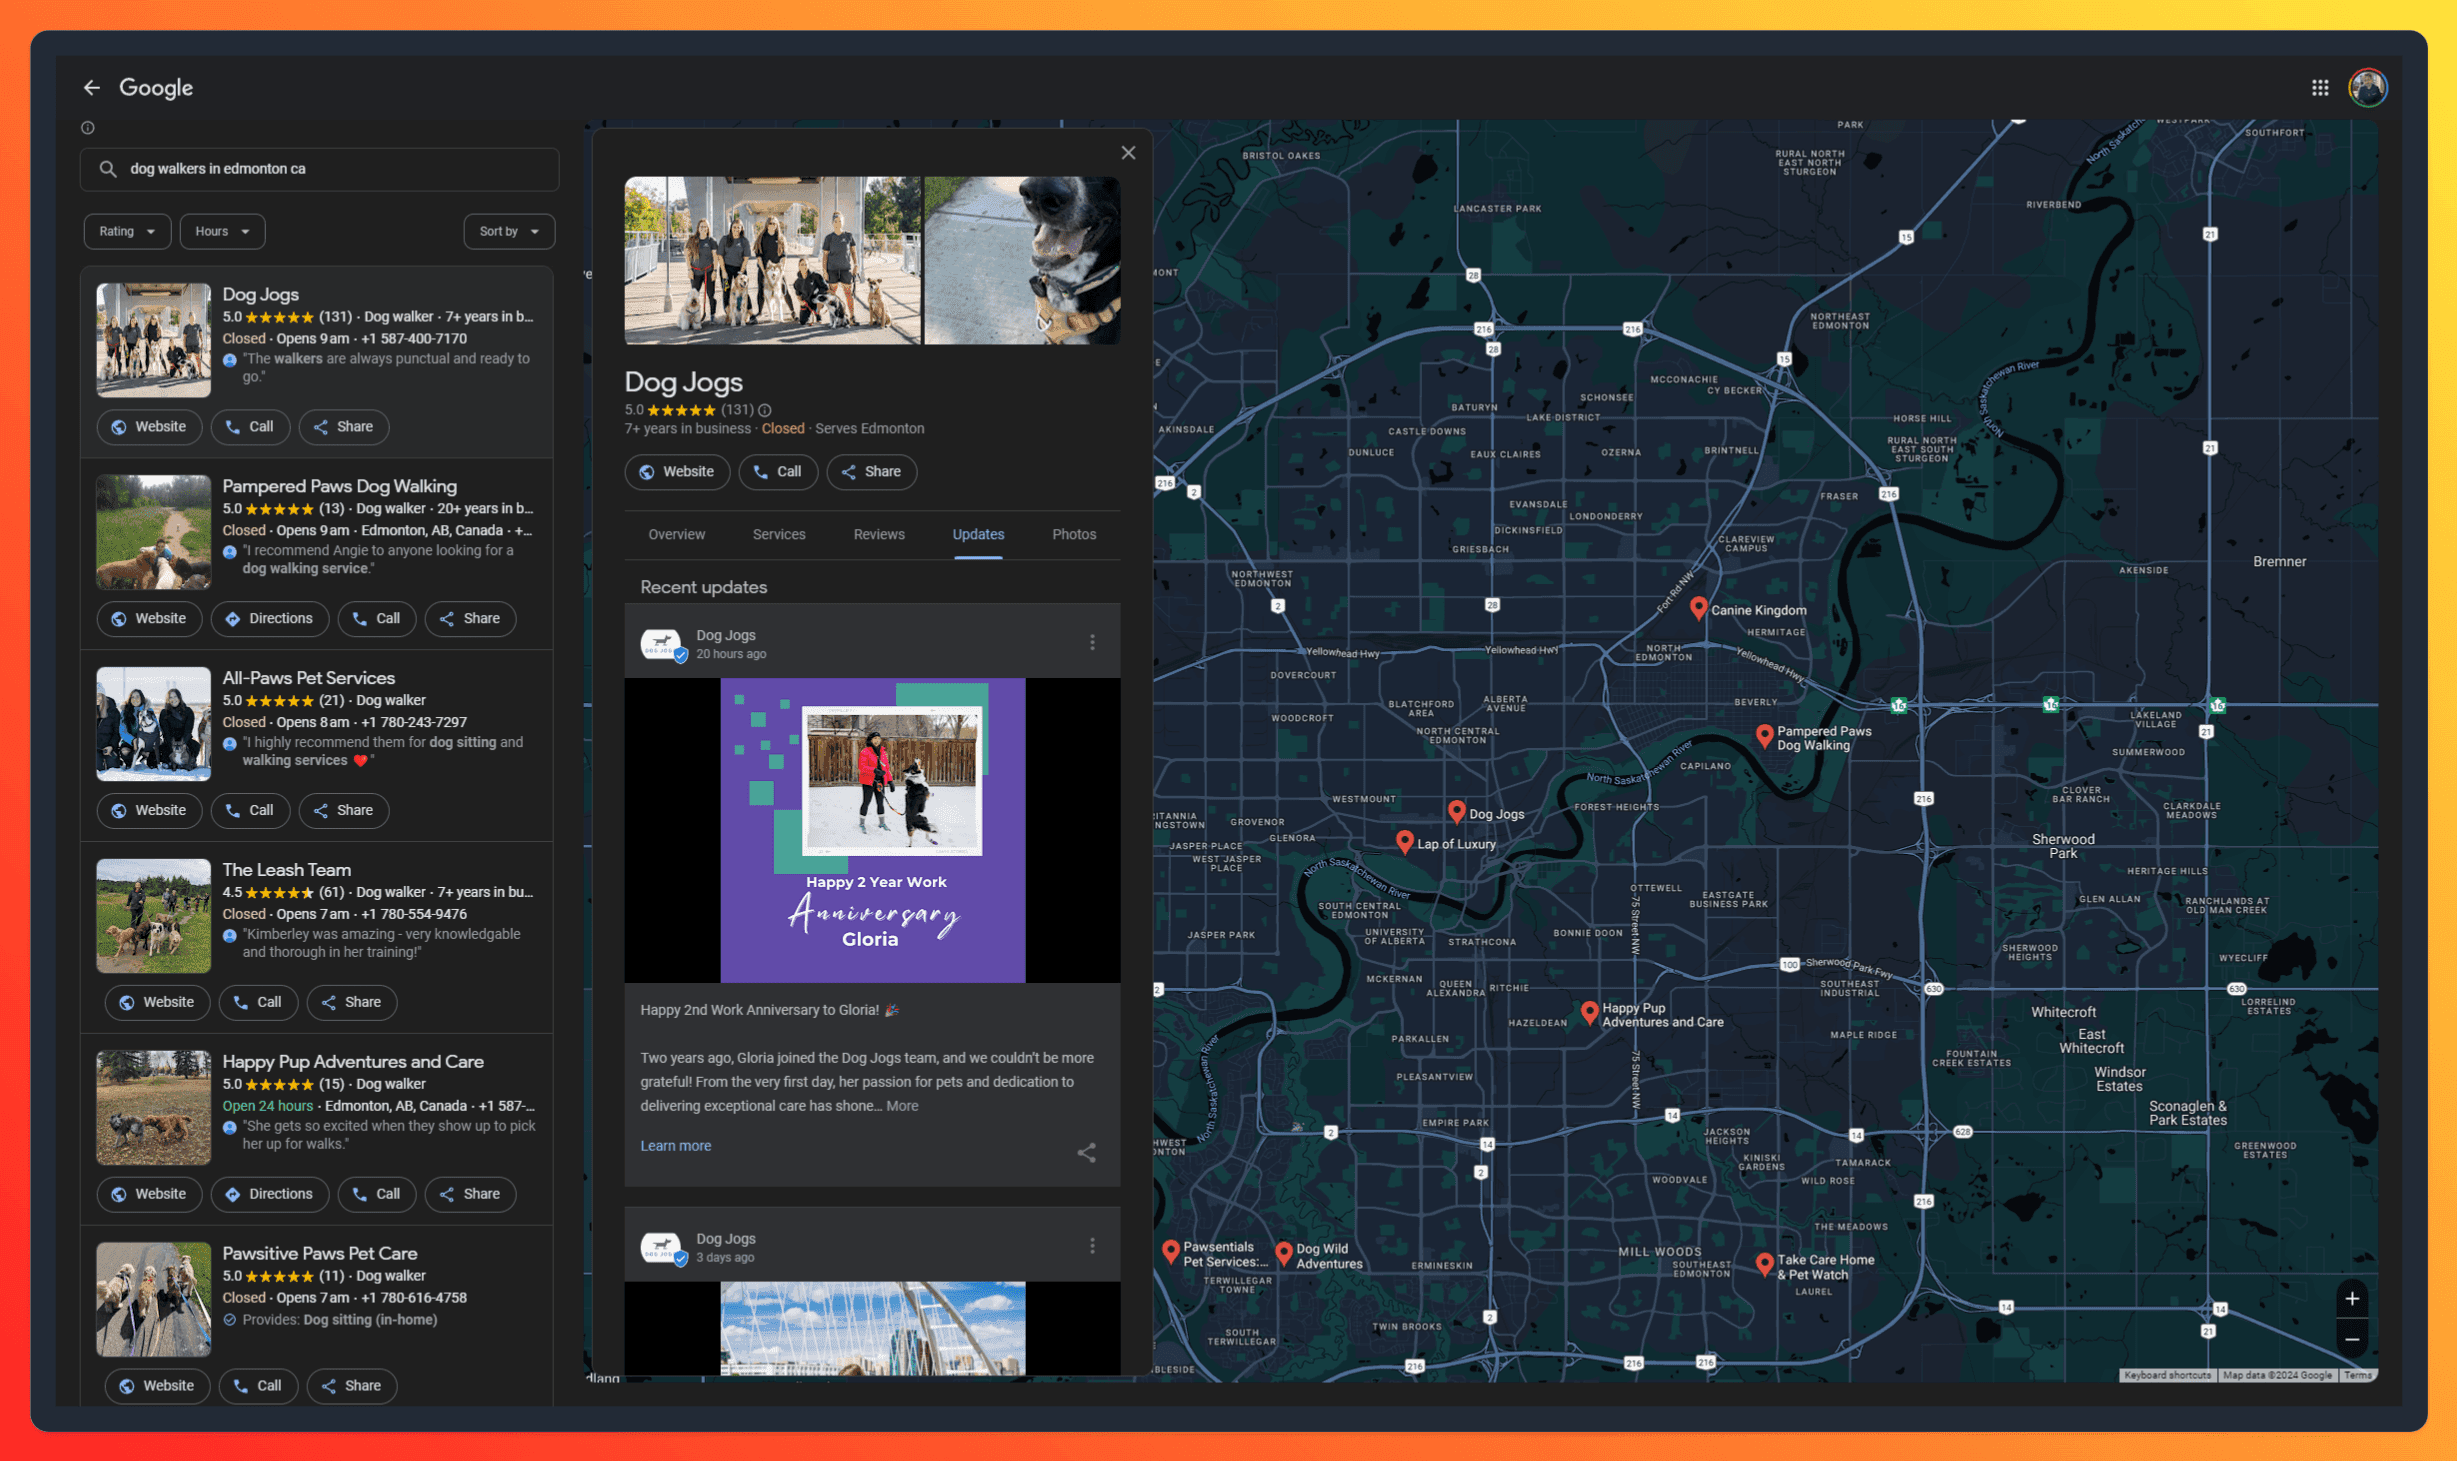Image resolution: width=2457 pixels, height=1461 pixels.
Task: Click the Keyboard shortcuts link on the map
Action: pos(2167,1376)
